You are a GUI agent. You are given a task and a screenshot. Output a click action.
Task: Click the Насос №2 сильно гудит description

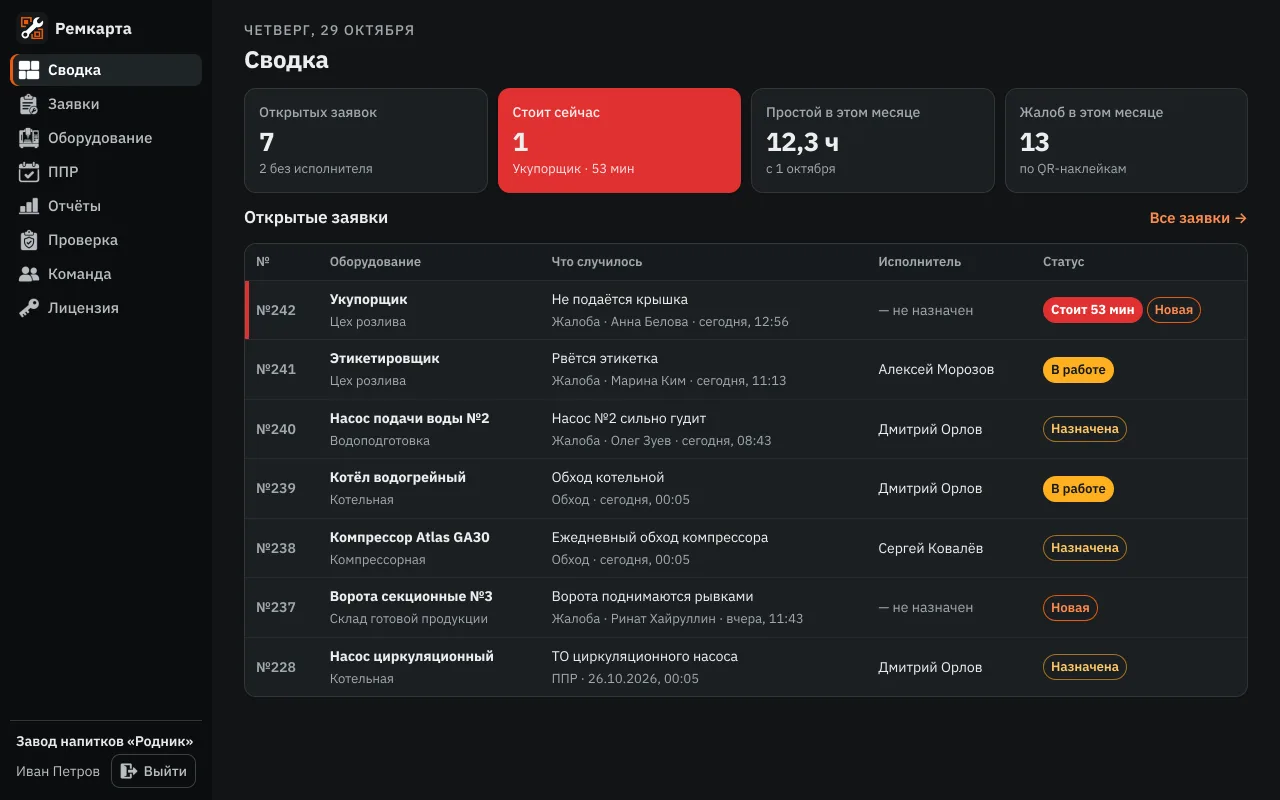pos(629,418)
